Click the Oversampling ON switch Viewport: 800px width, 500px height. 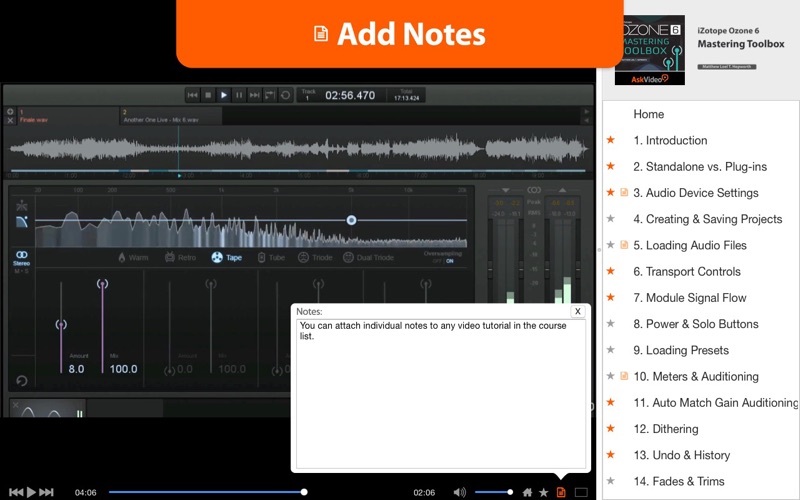[449, 261]
